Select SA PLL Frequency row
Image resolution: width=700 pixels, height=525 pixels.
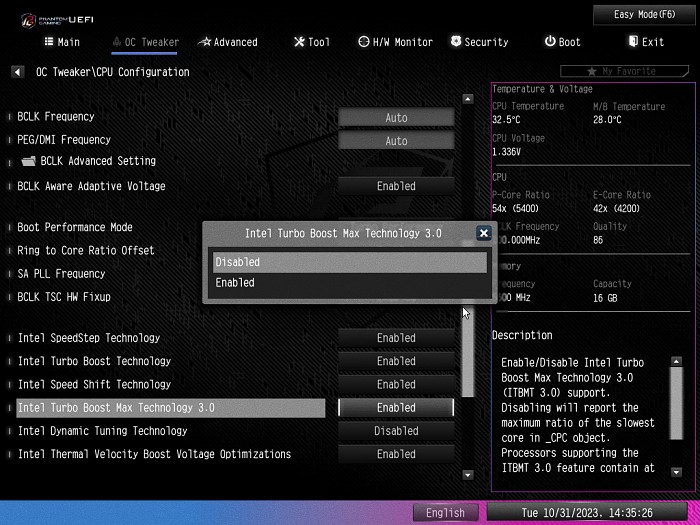pyautogui.click(x=61, y=274)
